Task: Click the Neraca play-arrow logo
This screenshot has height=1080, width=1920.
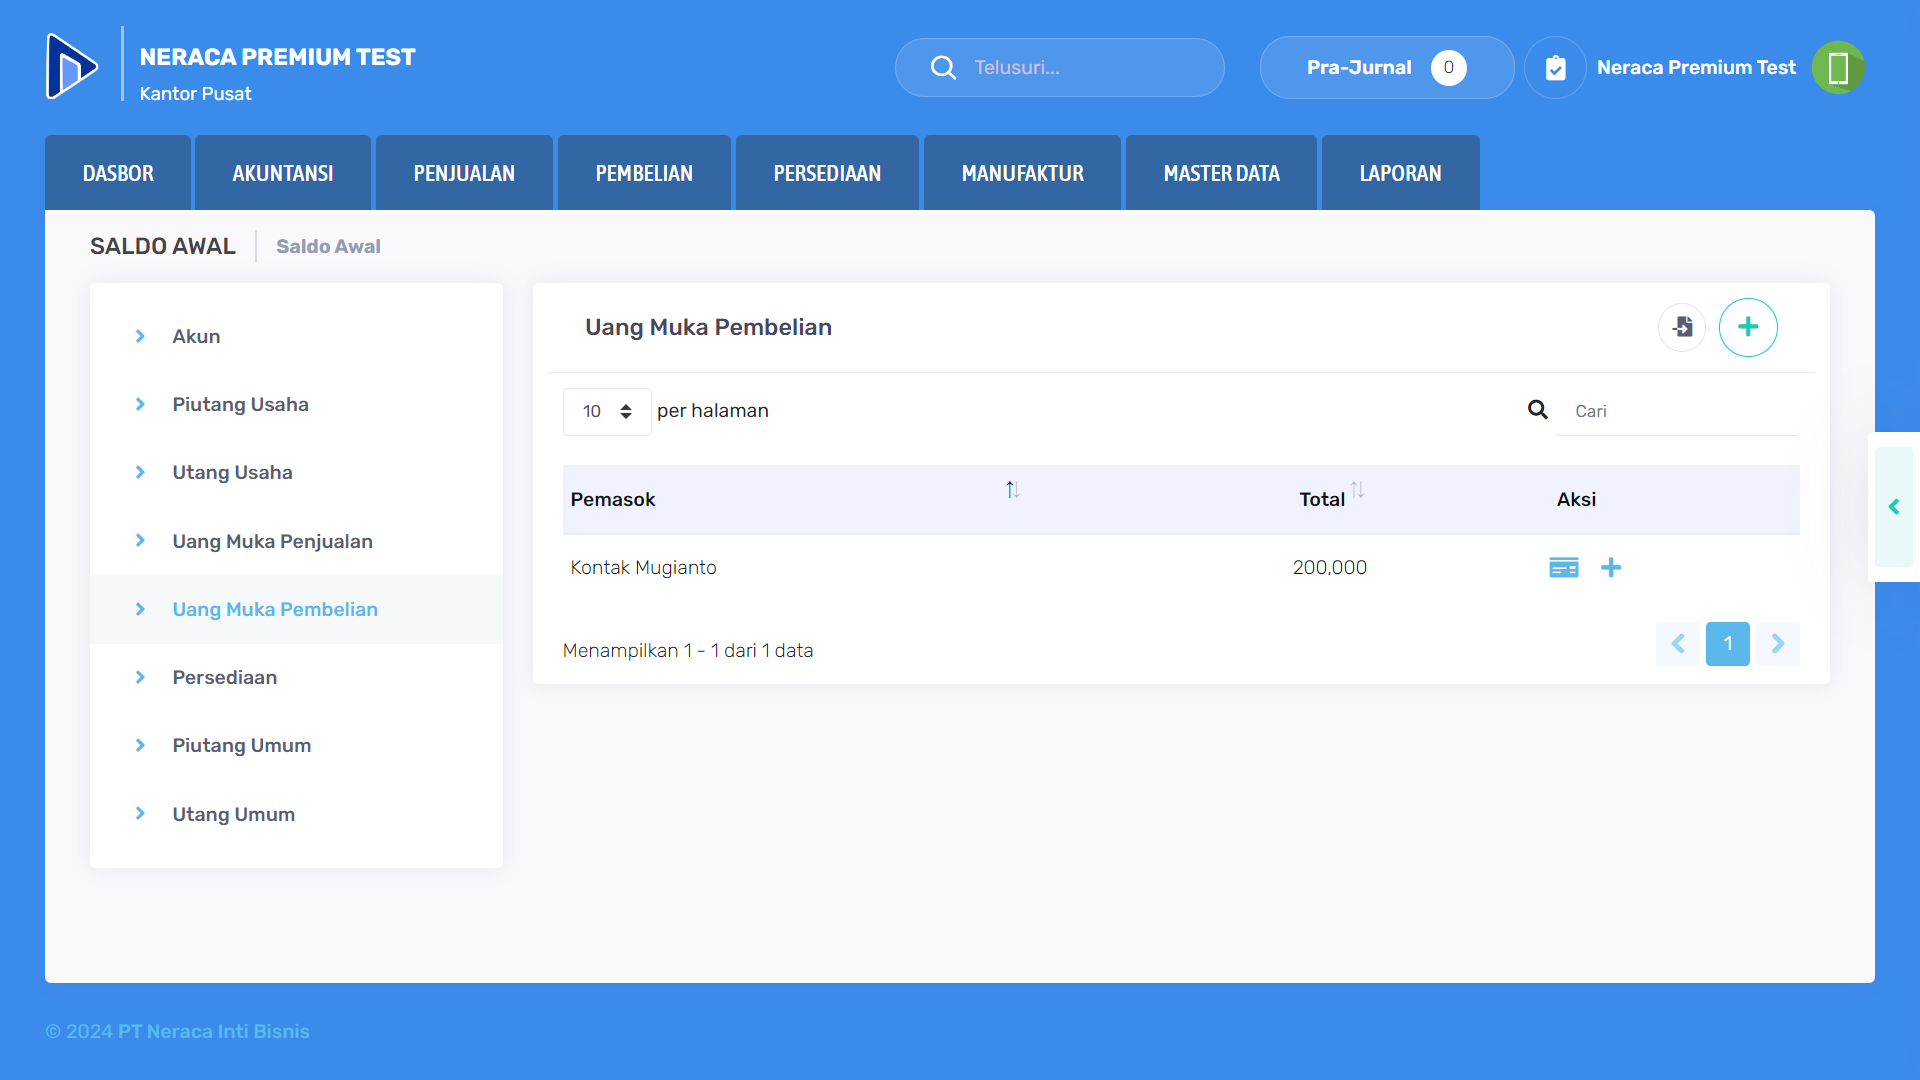Action: pos(72,66)
